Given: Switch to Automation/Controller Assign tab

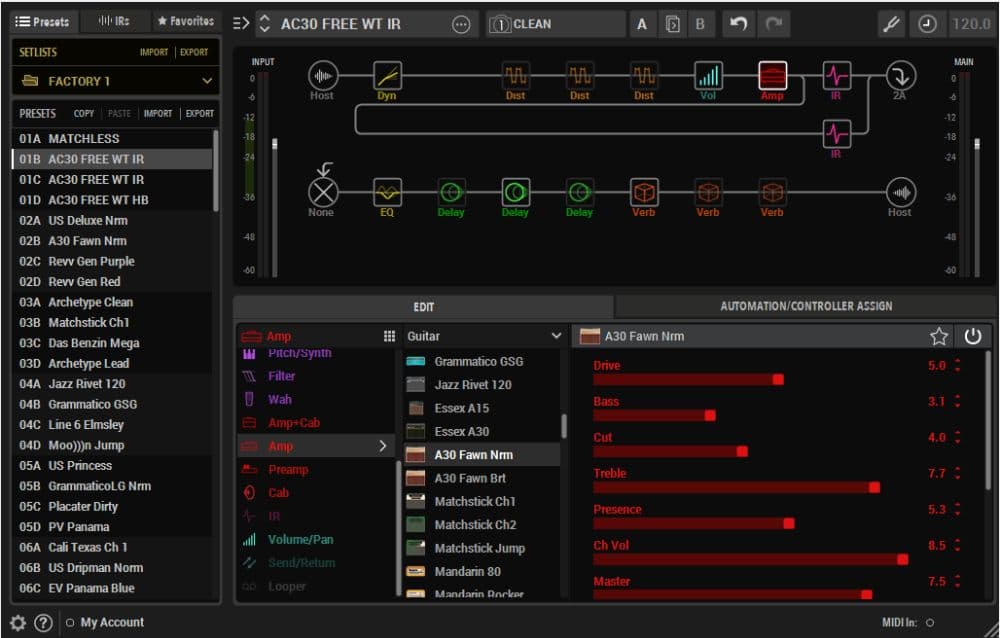Looking at the screenshot, I should point(806,306).
